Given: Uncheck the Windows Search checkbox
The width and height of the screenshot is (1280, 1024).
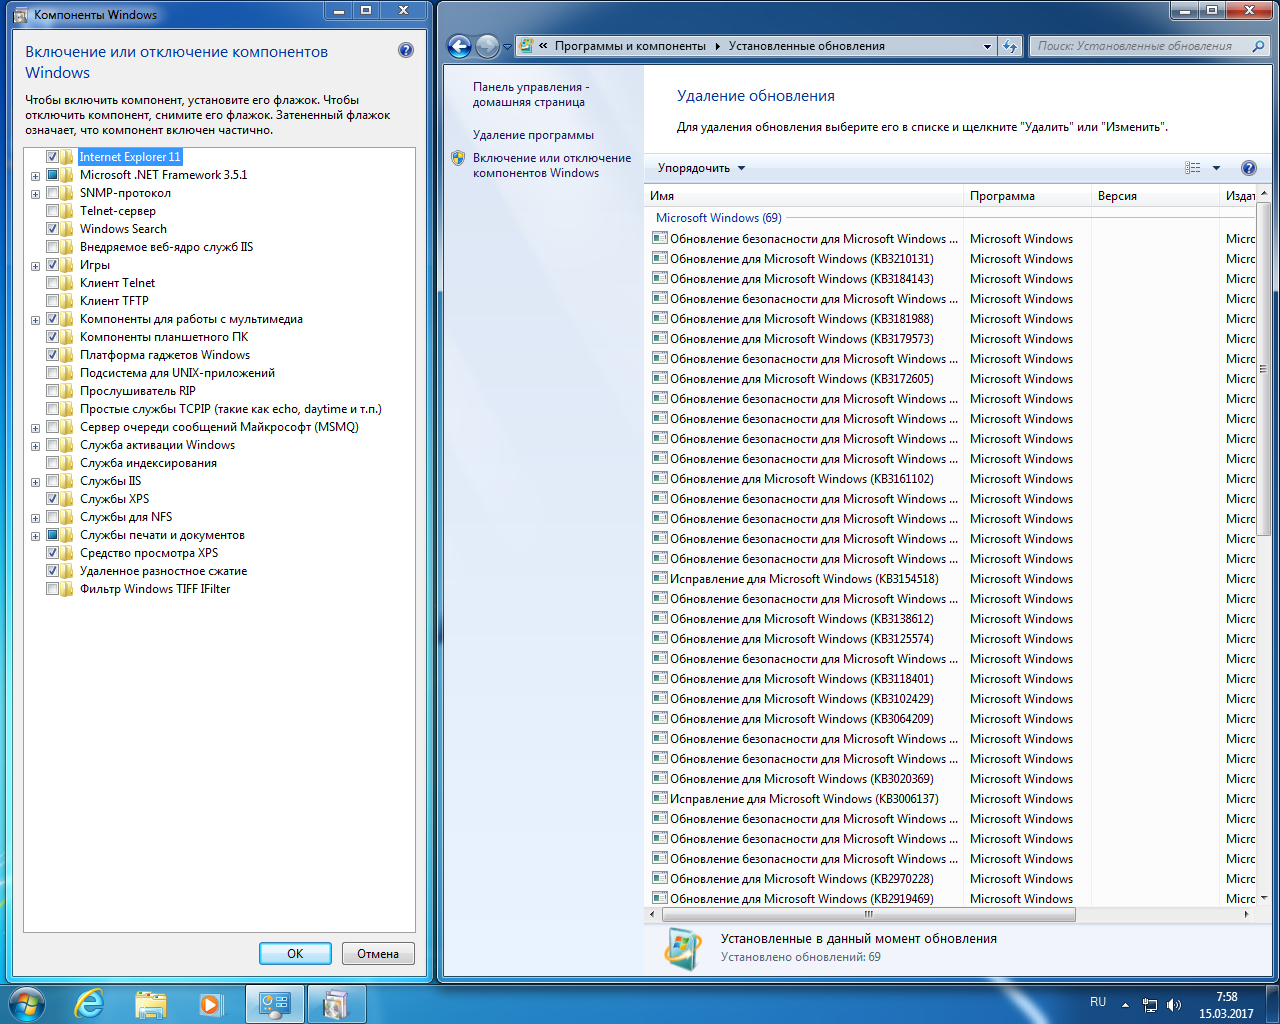Looking at the screenshot, I should pos(52,229).
